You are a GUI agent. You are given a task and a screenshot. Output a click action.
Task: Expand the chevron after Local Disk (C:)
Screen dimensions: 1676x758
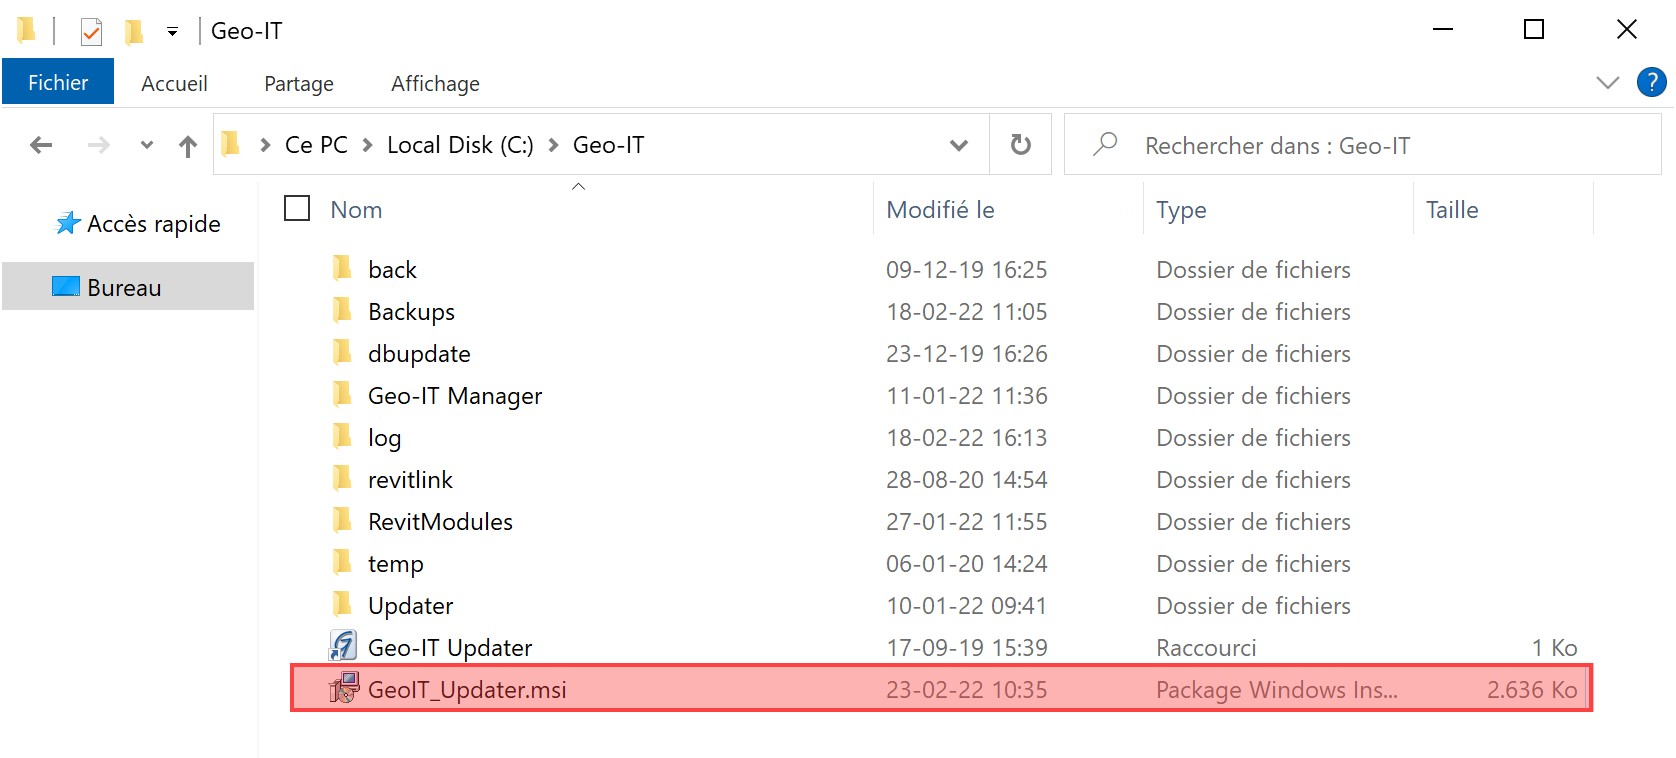553,145
